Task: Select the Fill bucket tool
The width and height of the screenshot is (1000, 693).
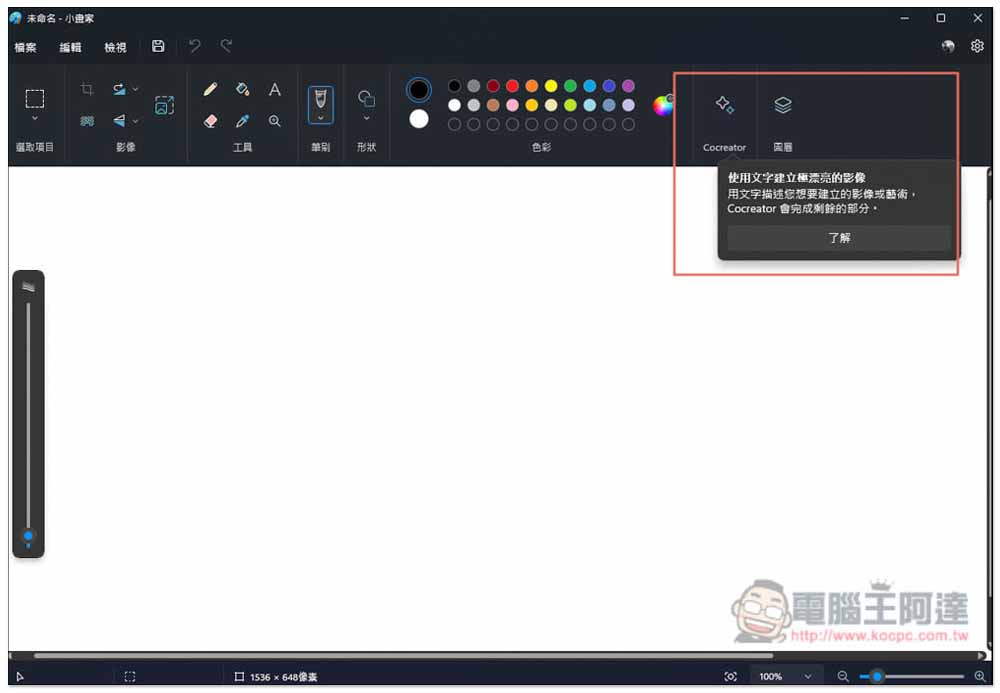Action: coord(242,89)
